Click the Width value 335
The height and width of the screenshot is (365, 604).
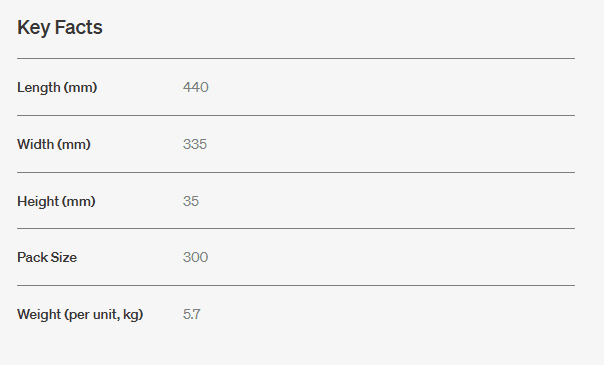195,144
